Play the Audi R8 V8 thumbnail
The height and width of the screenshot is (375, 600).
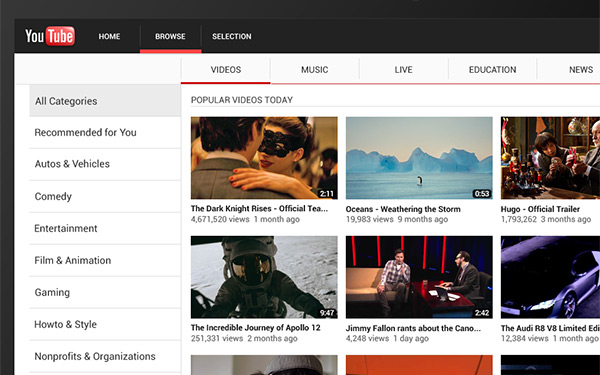point(550,277)
